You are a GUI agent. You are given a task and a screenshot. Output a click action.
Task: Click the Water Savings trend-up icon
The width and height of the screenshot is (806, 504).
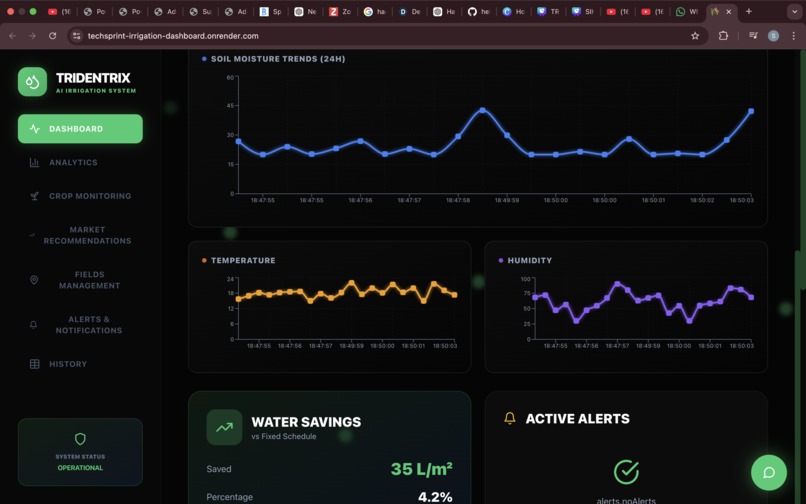click(x=224, y=427)
